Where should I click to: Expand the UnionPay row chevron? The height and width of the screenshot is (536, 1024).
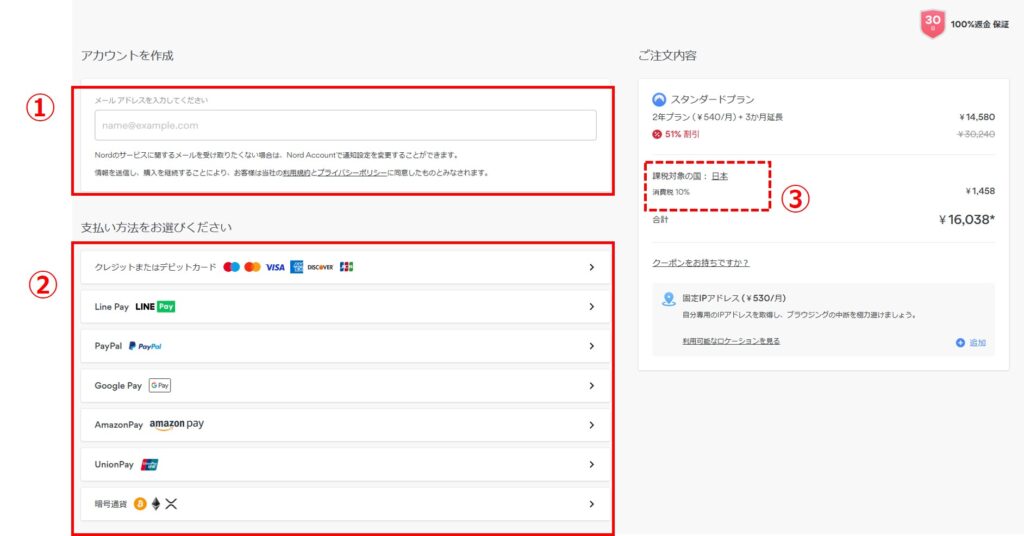point(592,465)
